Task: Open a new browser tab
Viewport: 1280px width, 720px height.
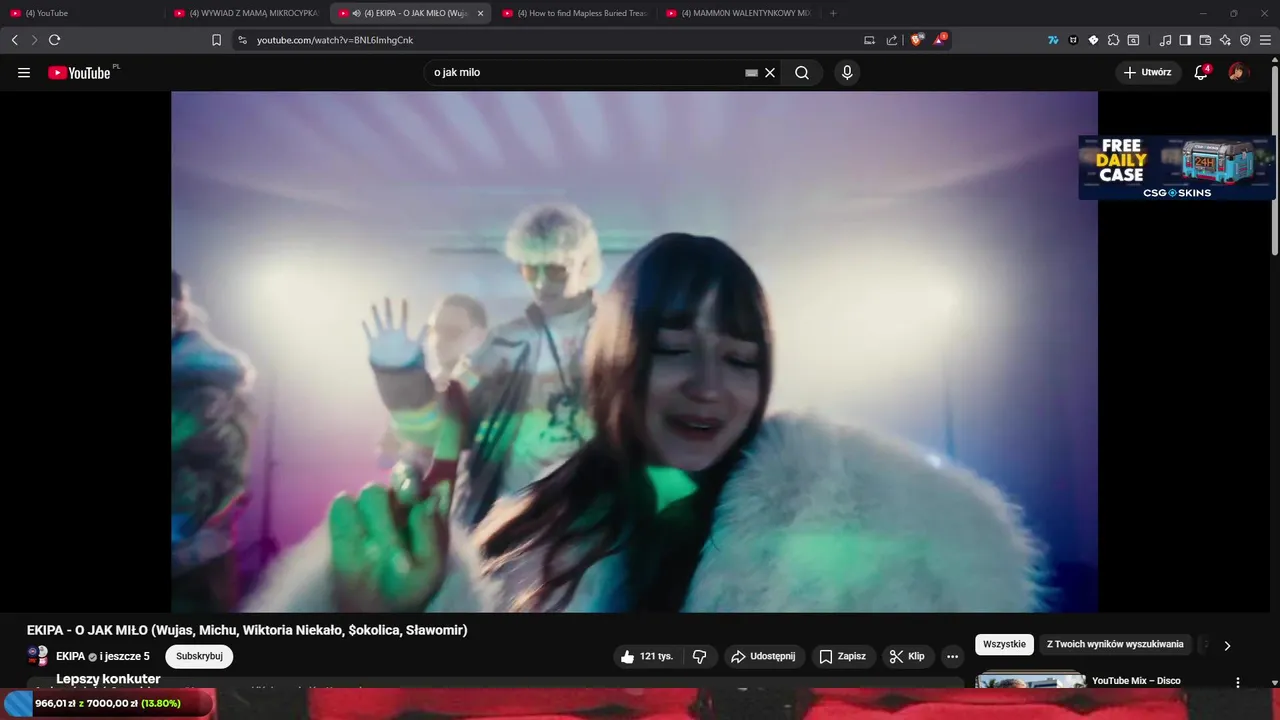Action: click(833, 13)
